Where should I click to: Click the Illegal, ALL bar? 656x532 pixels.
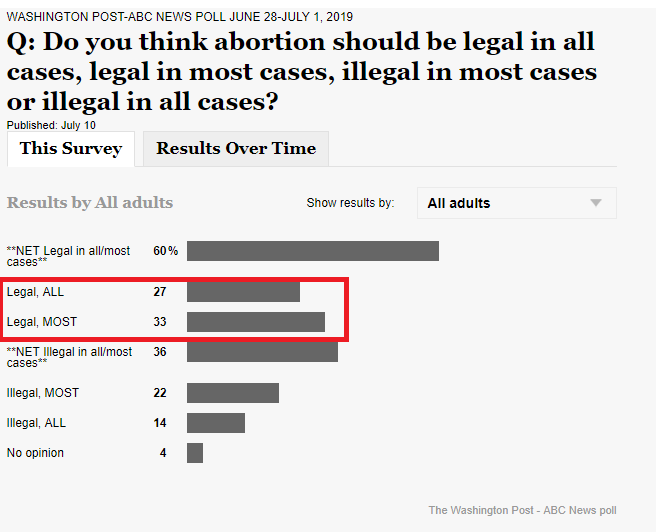click(x=216, y=423)
